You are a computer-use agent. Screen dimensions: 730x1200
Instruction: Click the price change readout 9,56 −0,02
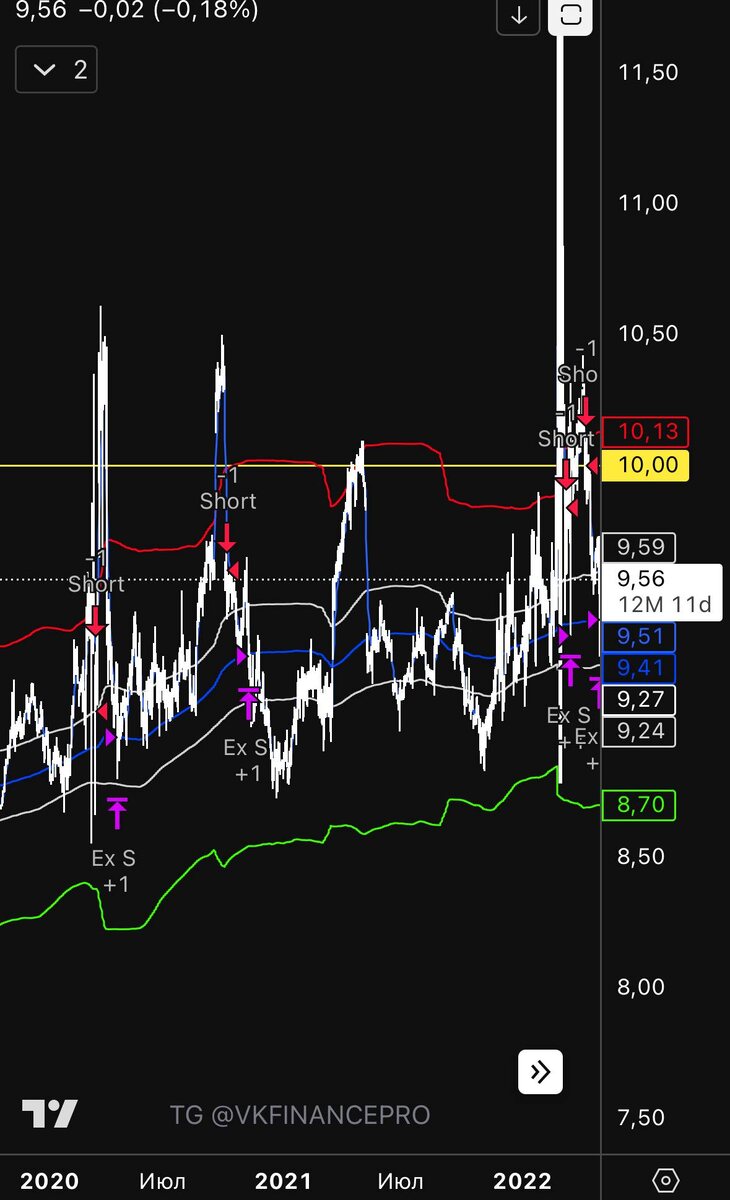coord(137,11)
